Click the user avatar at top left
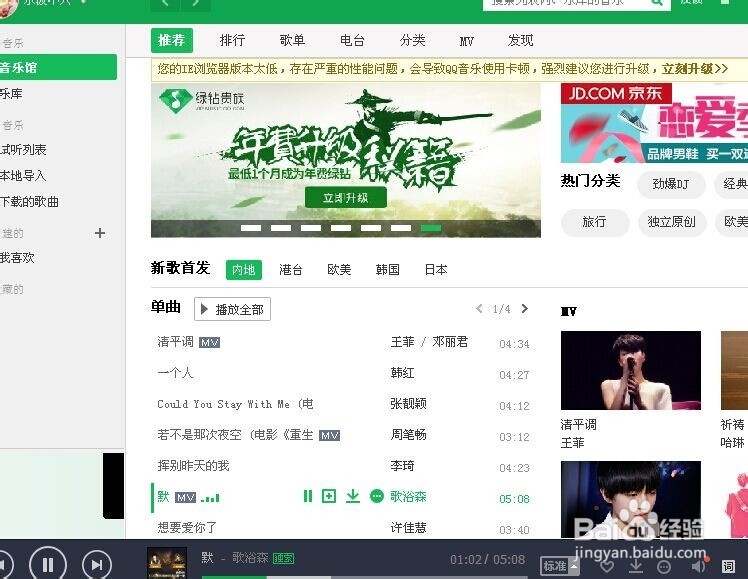 [x=9, y=7]
